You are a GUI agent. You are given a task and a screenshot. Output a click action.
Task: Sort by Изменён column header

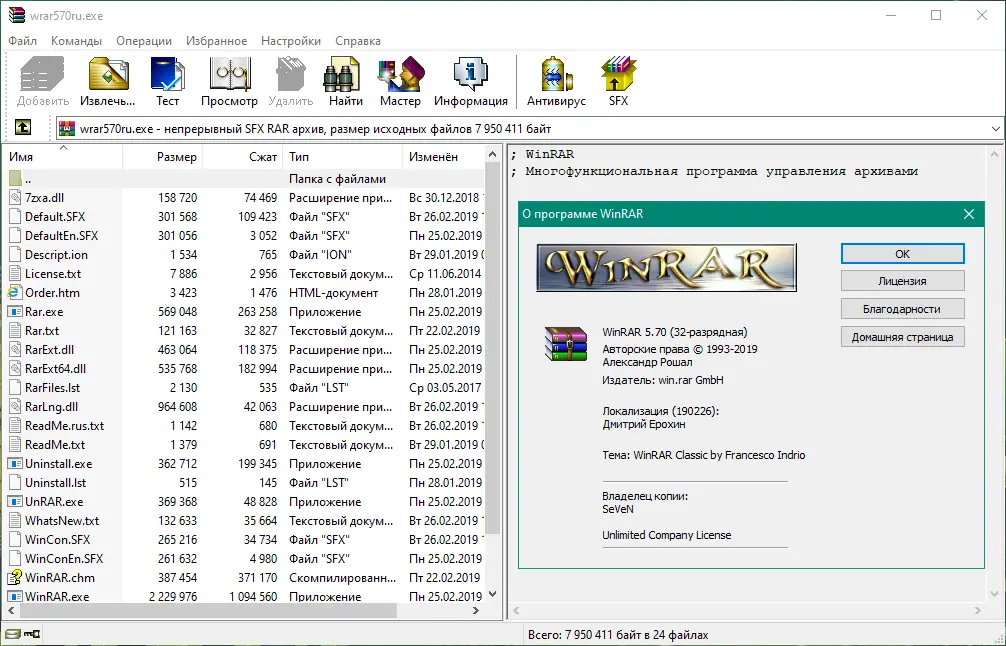(x=444, y=157)
